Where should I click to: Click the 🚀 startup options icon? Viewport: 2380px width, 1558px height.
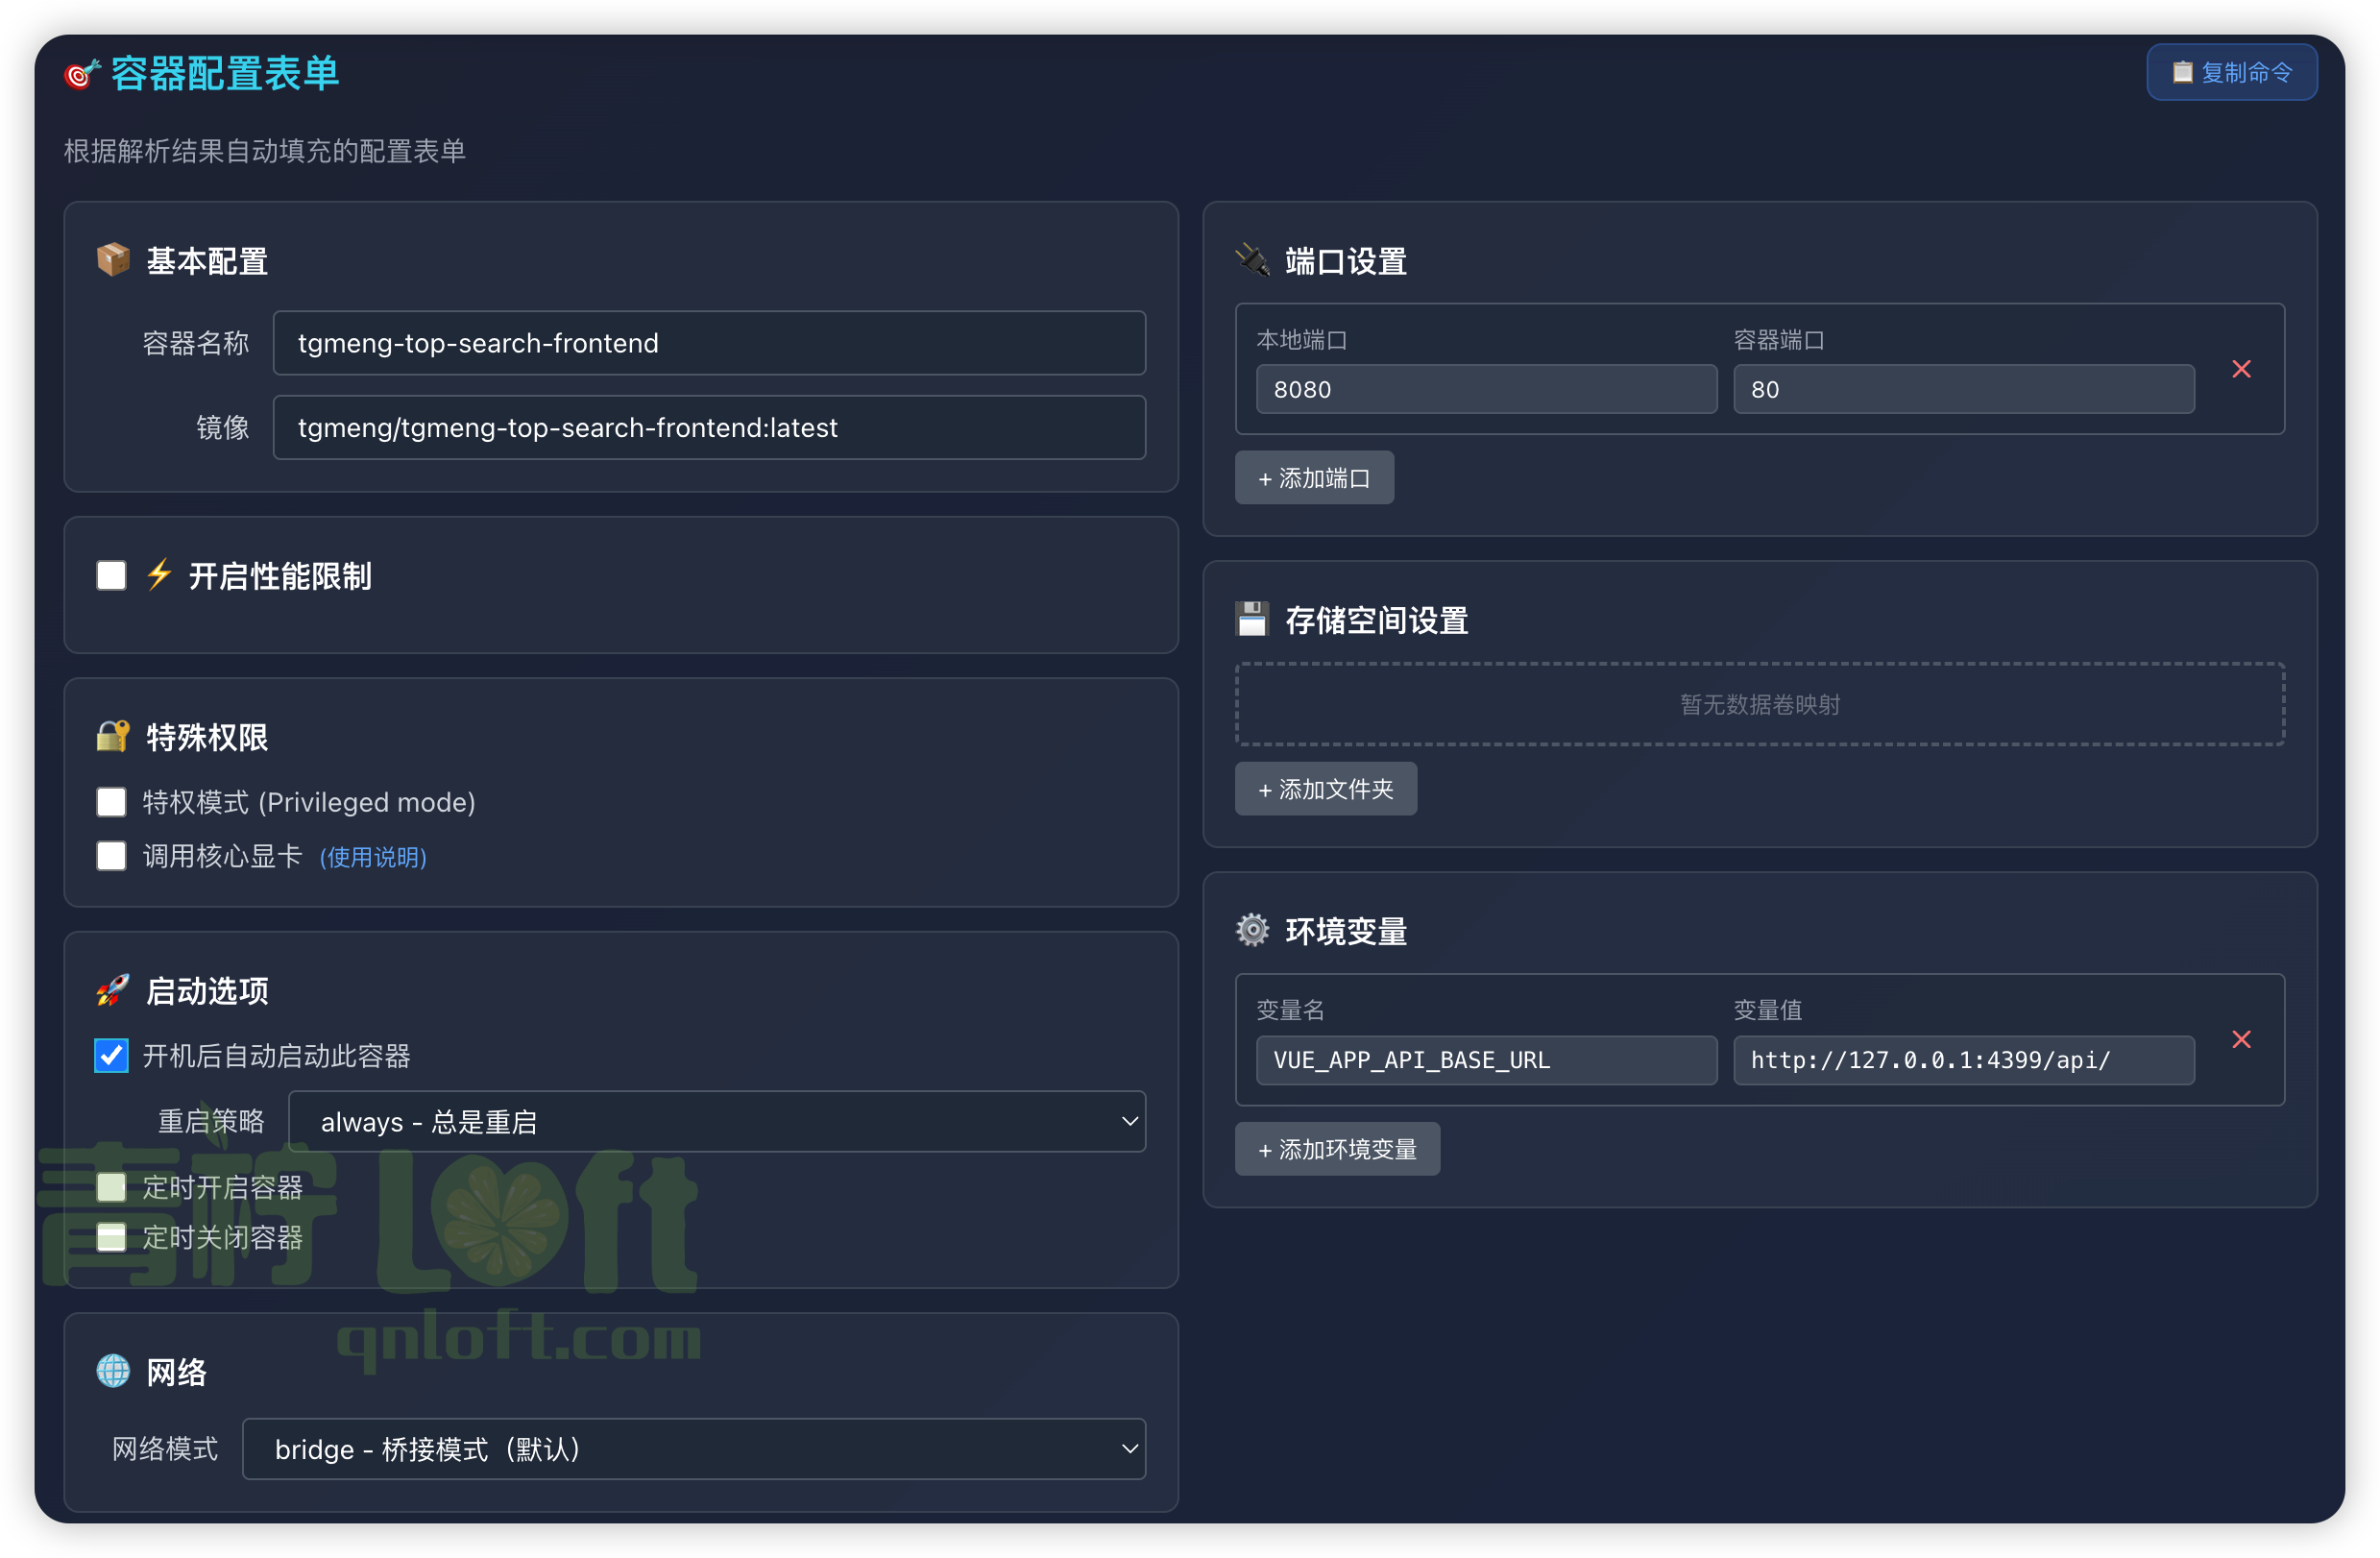click(113, 991)
